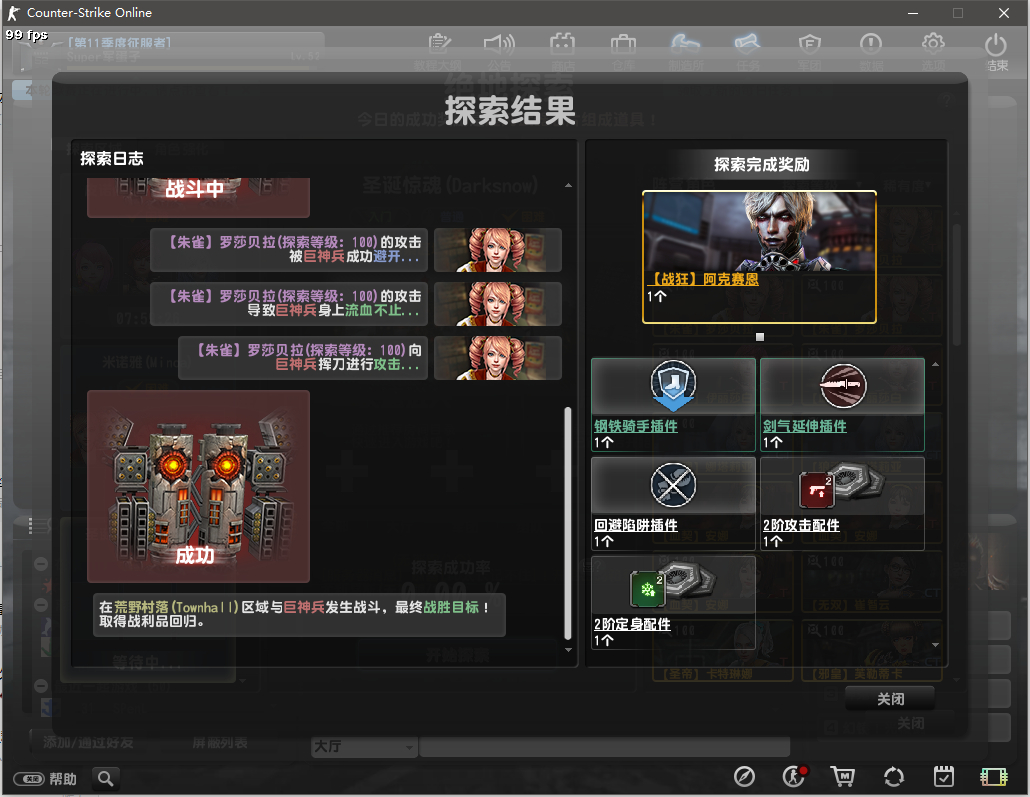
Task: Close the Counter-Strike Online window
Action: (1004, 12)
